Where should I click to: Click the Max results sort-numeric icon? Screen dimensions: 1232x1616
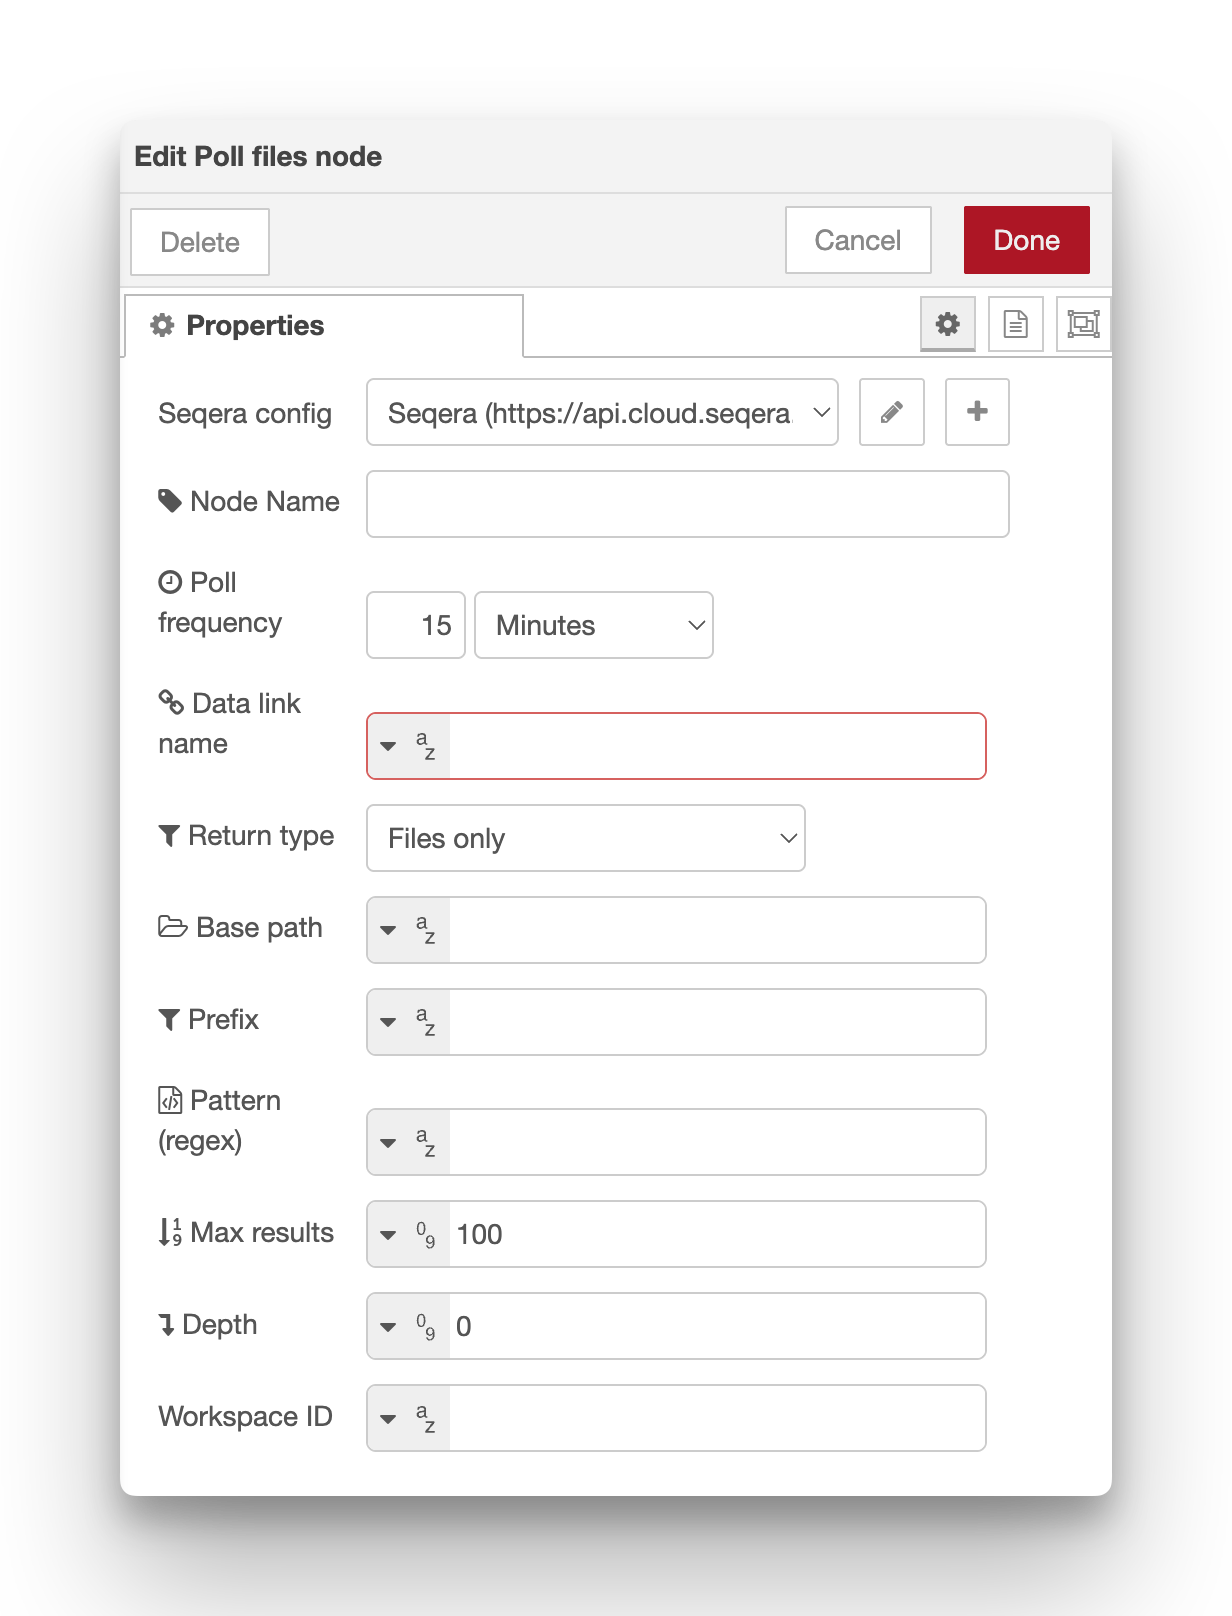pyautogui.click(x=170, y=1232)
